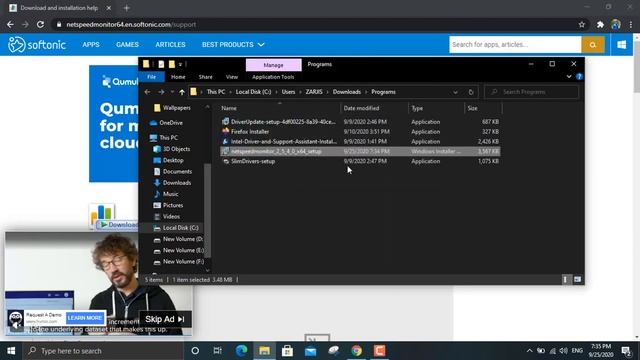Click the Explorer back arrow
This screenshot has height=360, width=640.
coord(147,92)
